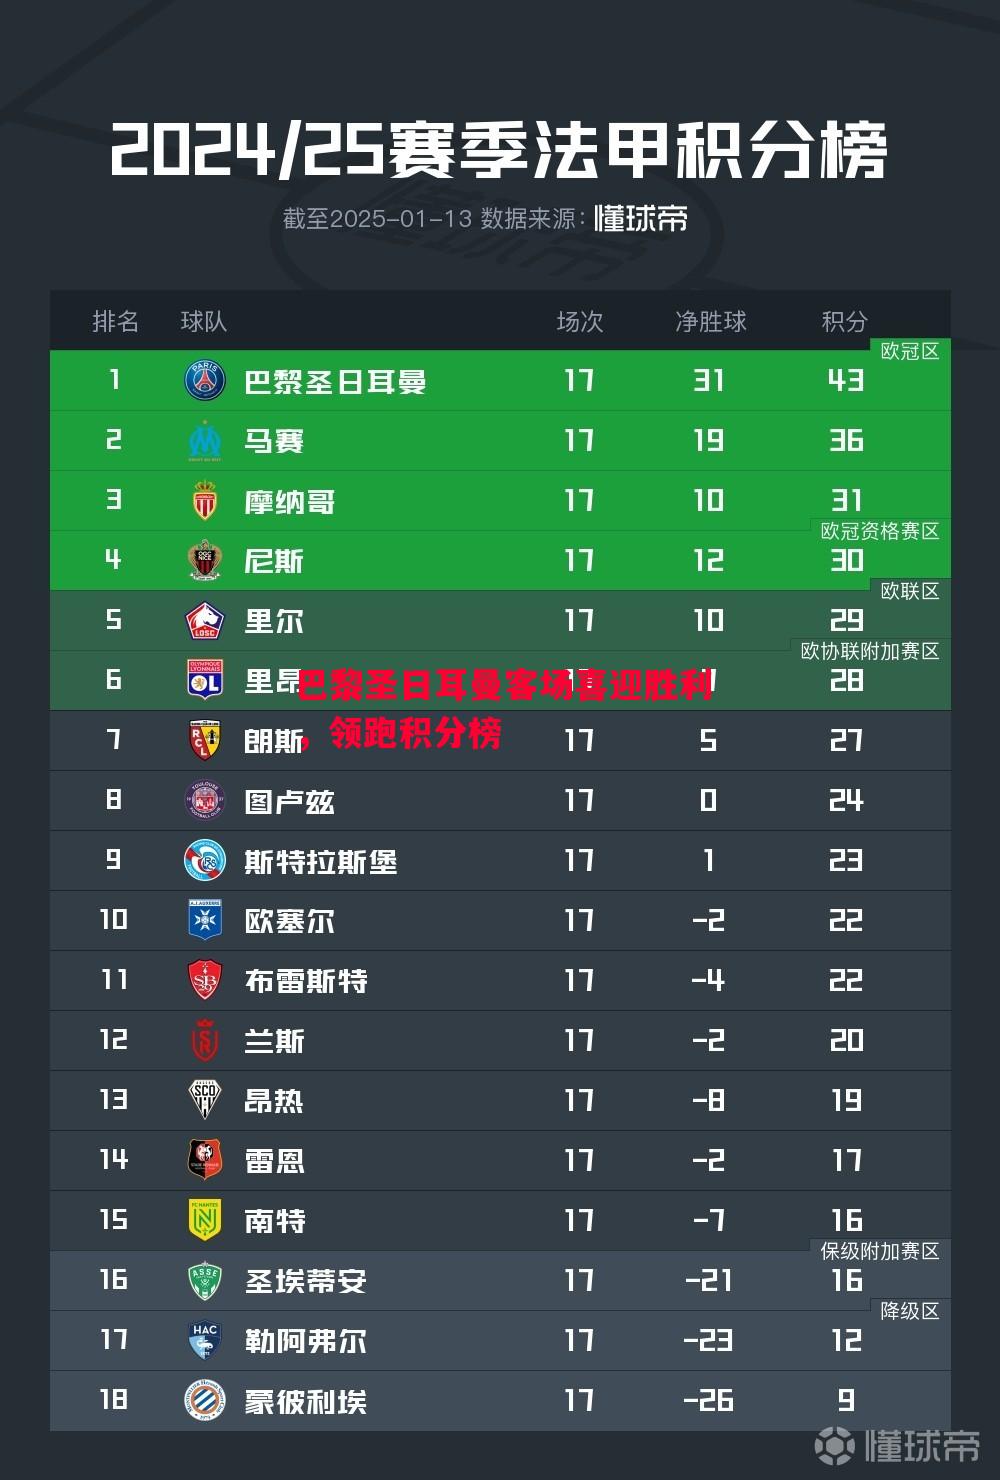Click the 积分 column header

tap(844, 321)
